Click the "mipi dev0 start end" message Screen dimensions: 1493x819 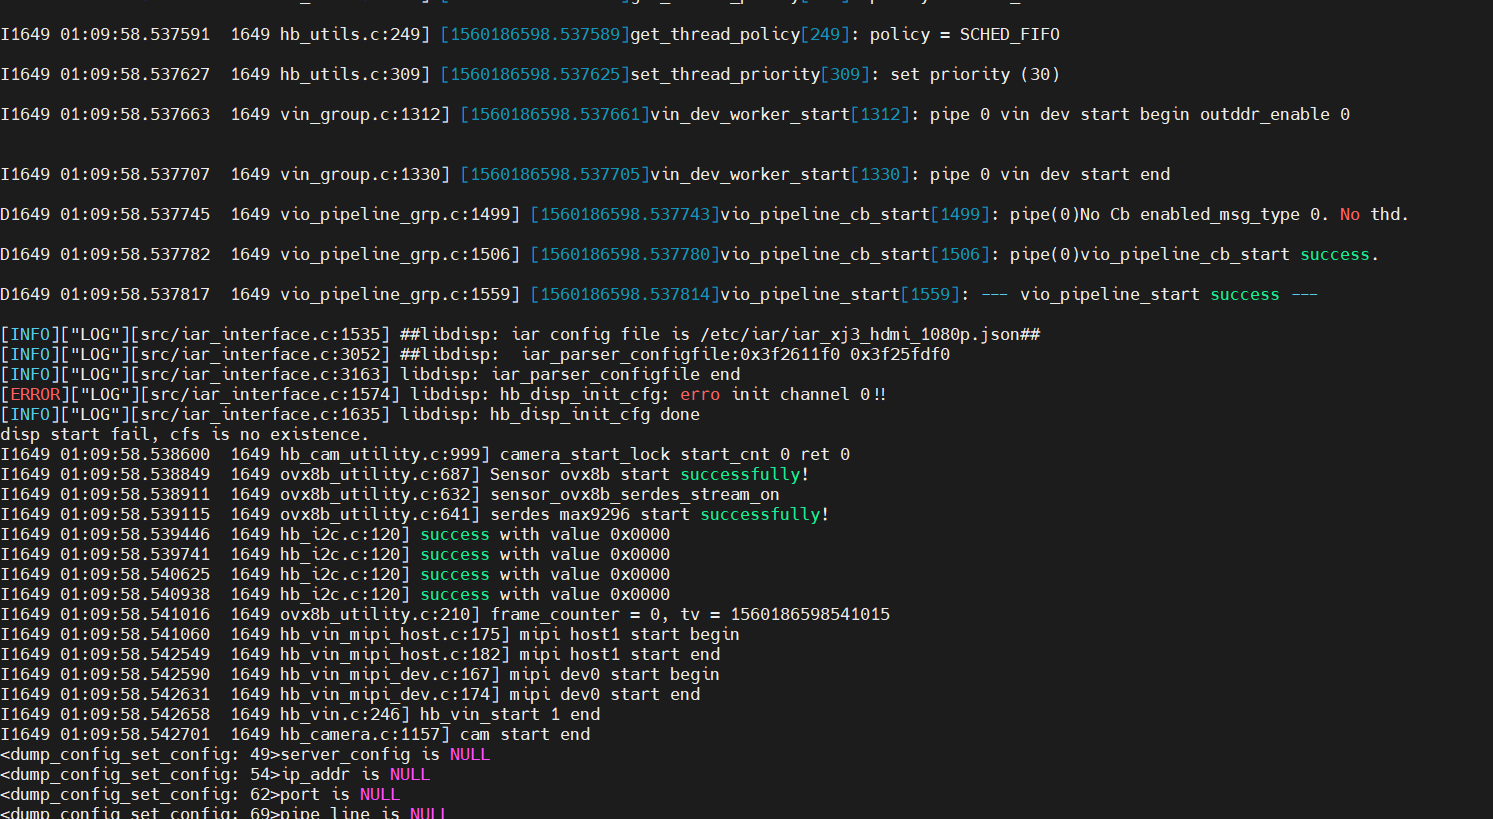604,695
